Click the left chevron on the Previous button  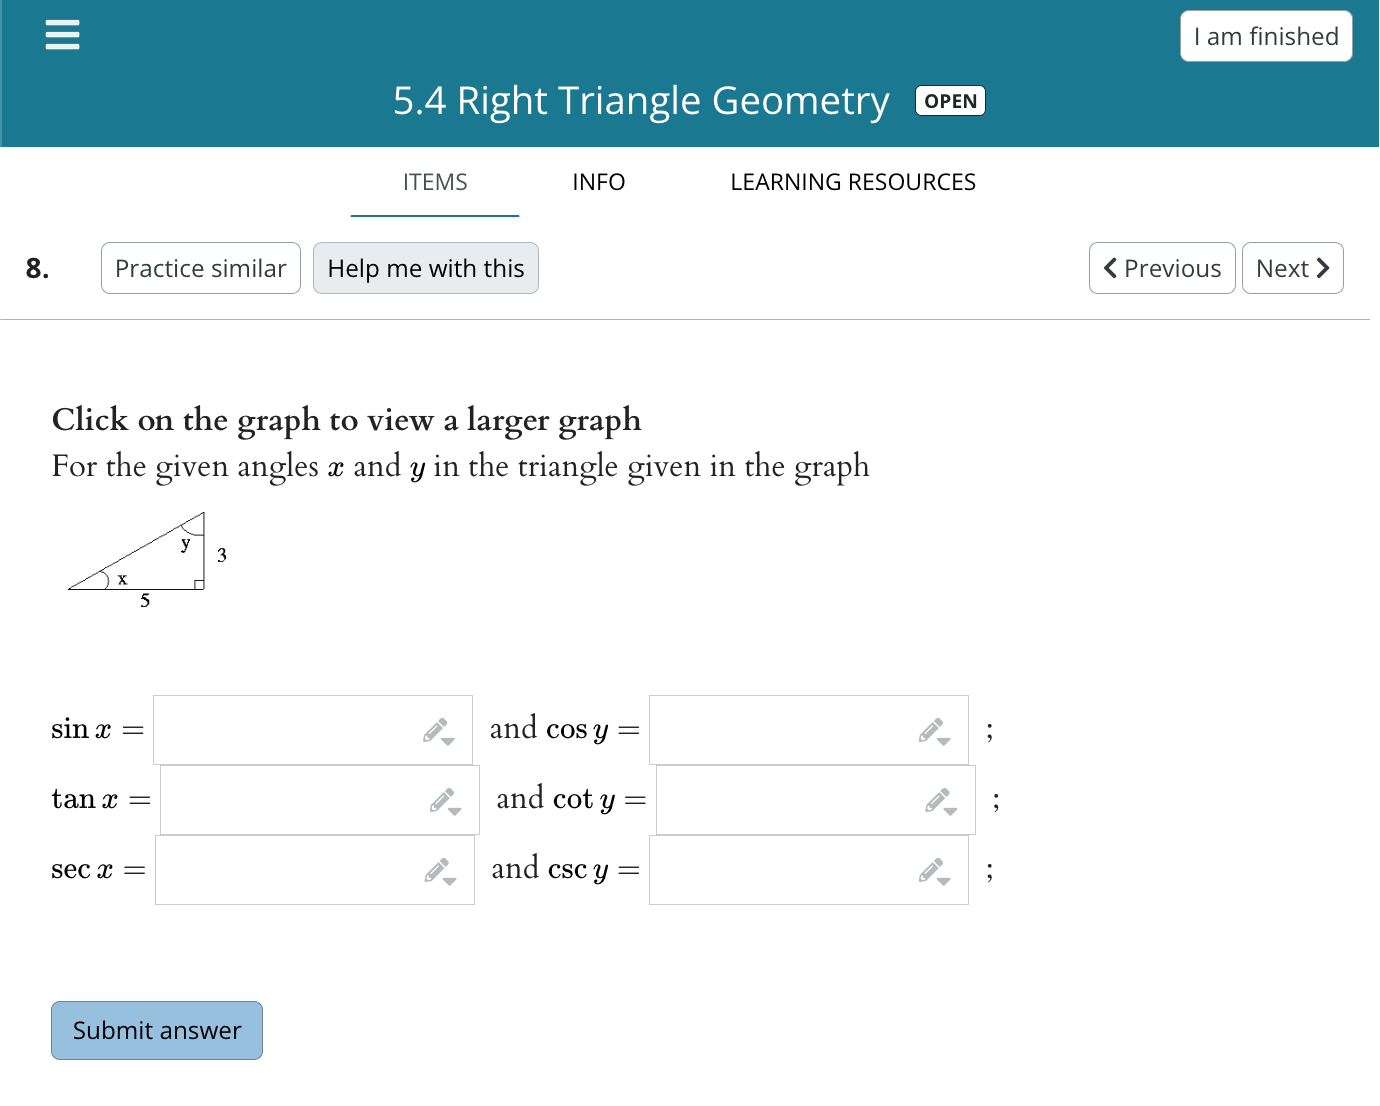click(1110, 268)
